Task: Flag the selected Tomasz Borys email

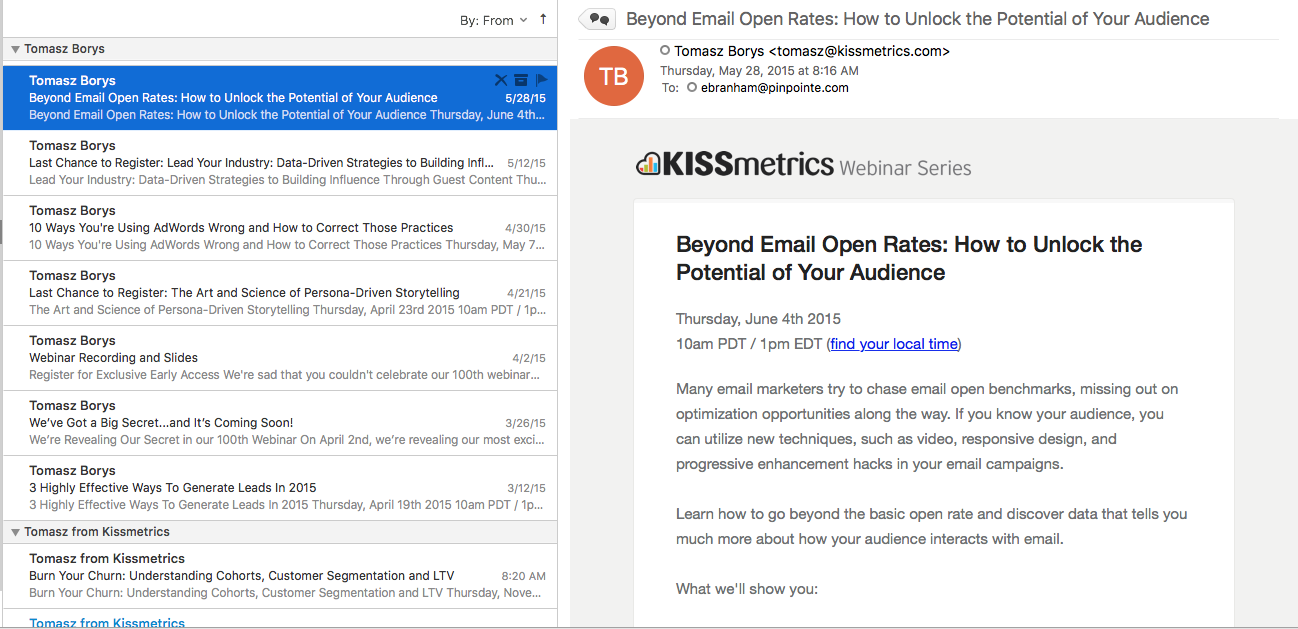Action: coord(542,80)
